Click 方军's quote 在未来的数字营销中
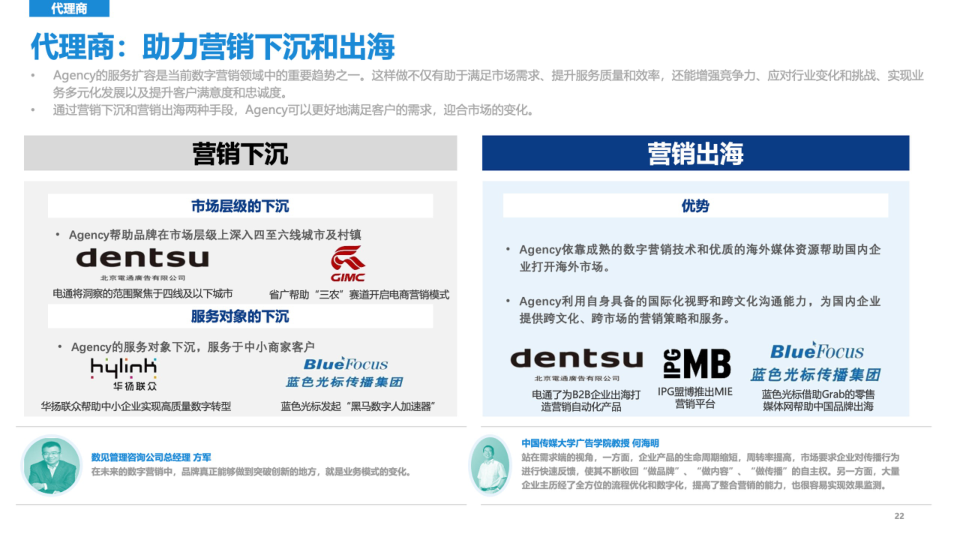Screen dimensions: 960x540 (x=251, y=472)
